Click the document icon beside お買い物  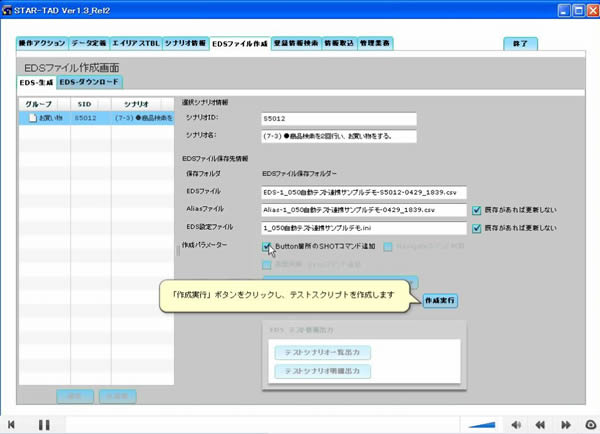point(32,118)
